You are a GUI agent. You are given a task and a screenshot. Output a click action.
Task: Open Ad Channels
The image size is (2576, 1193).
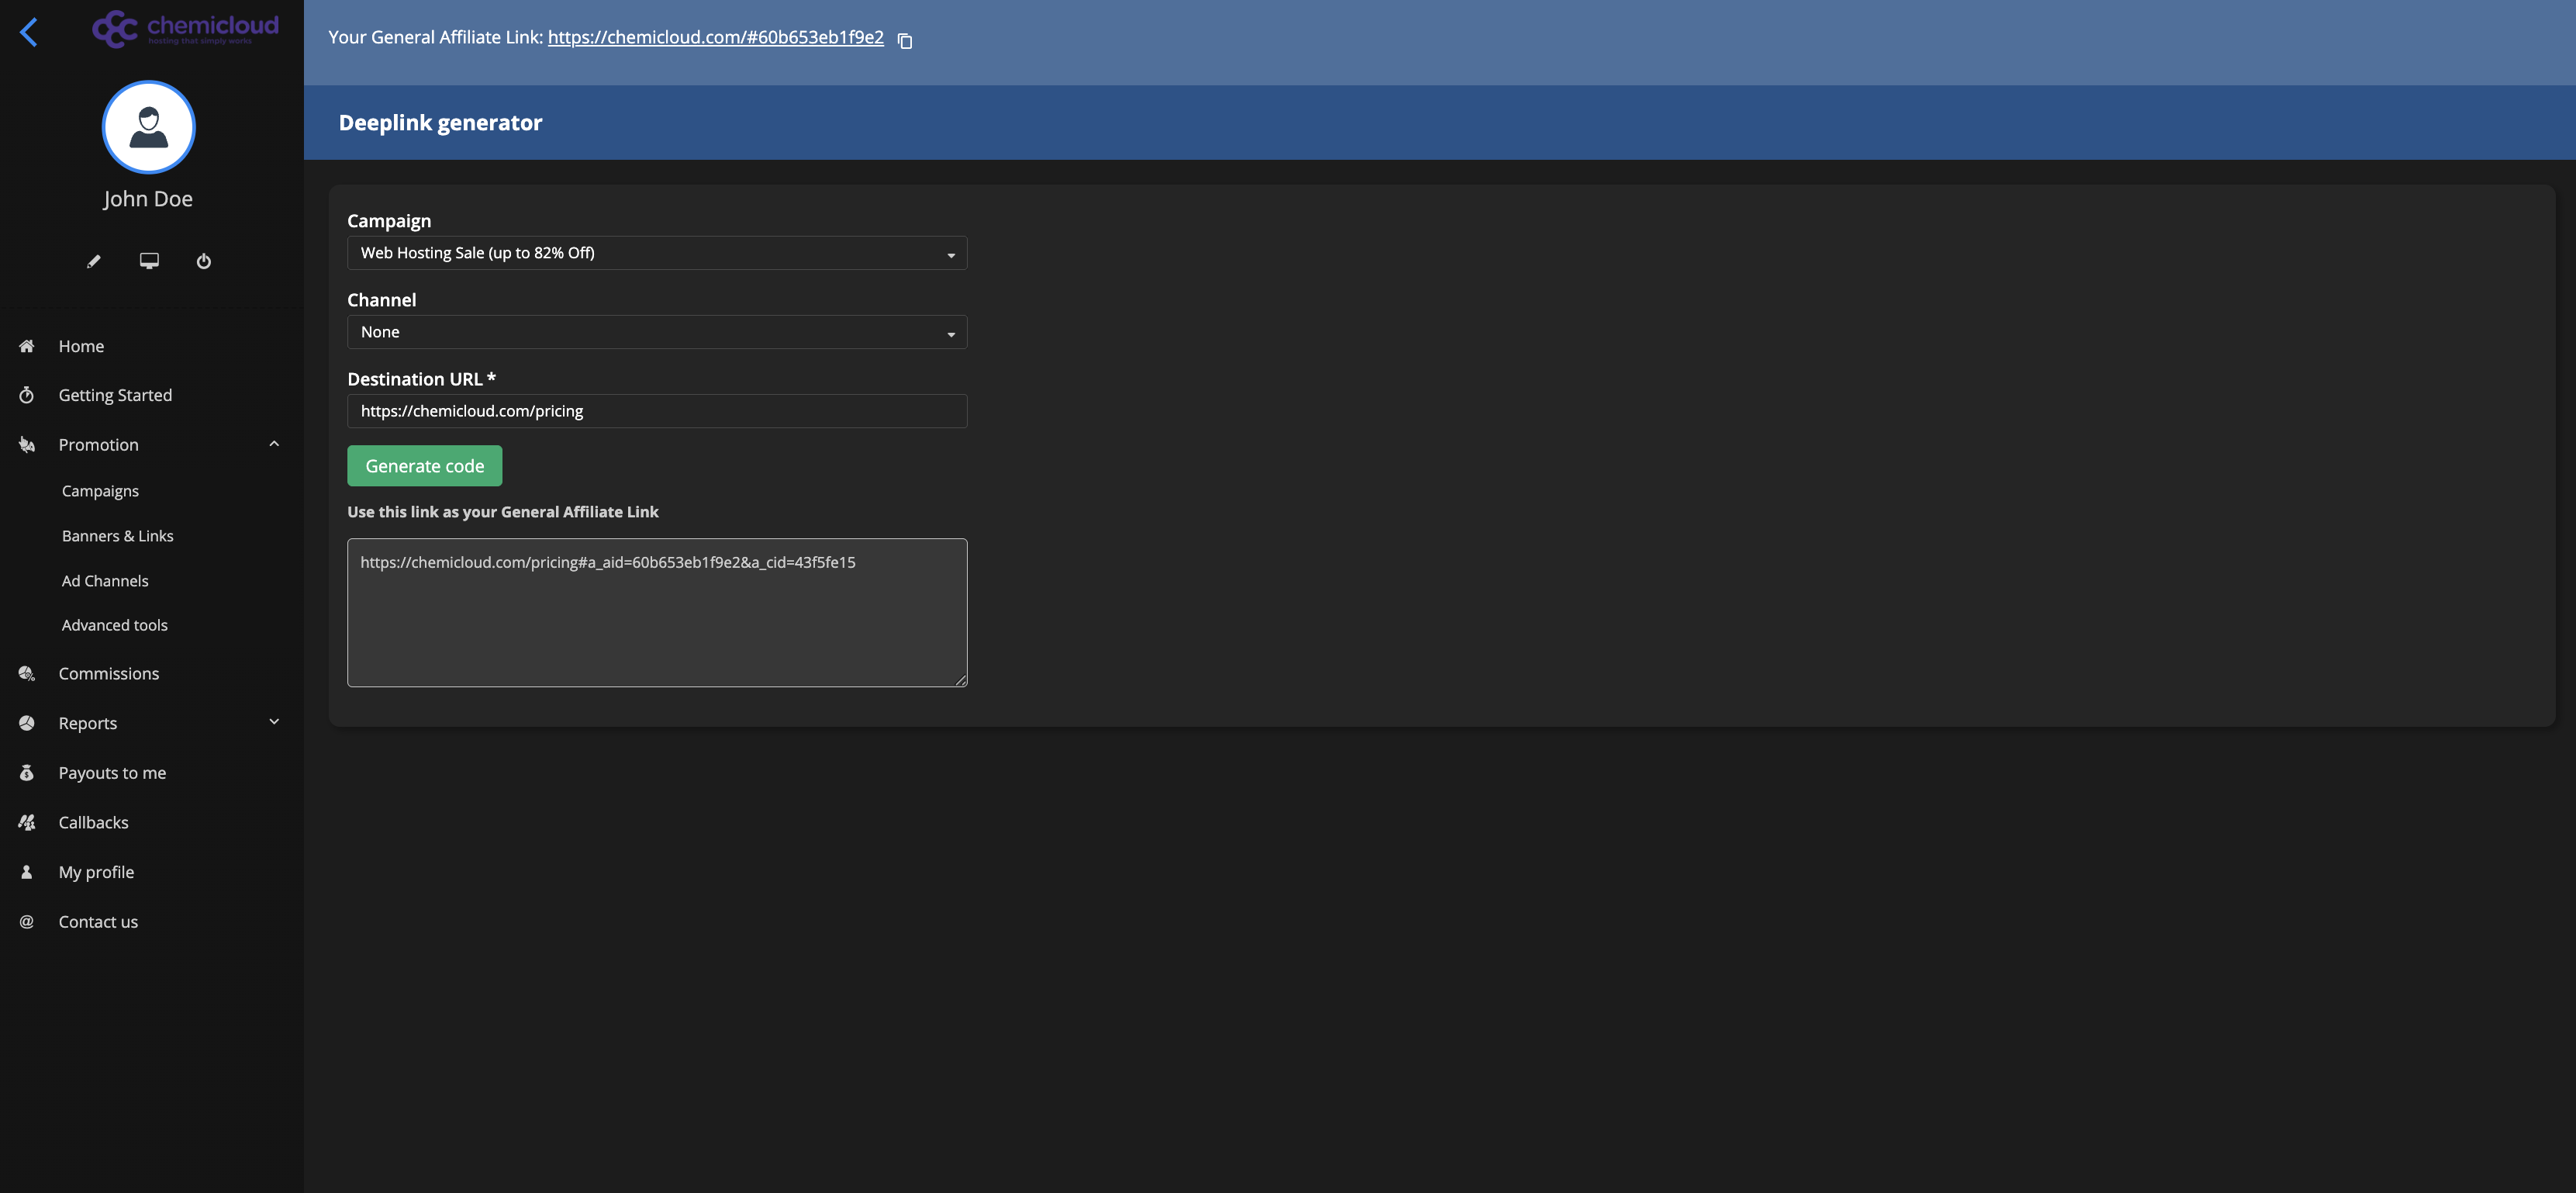tap(105, 581)
